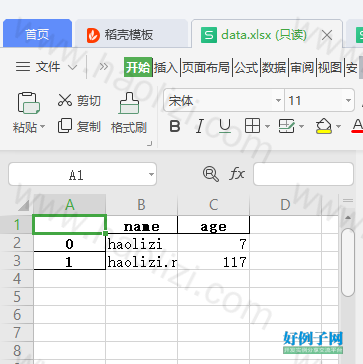Click the zoom magnifier next to fx
Viewport: 363px width, 364px height.
point(211,174)
